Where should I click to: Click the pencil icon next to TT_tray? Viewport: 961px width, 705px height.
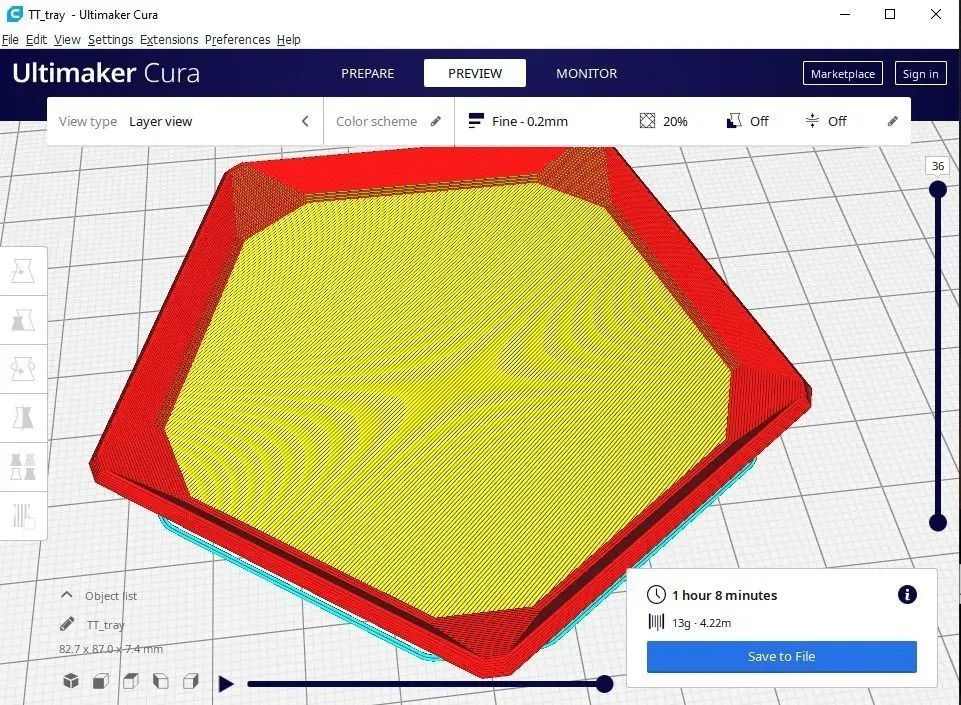tap(67, 624)
